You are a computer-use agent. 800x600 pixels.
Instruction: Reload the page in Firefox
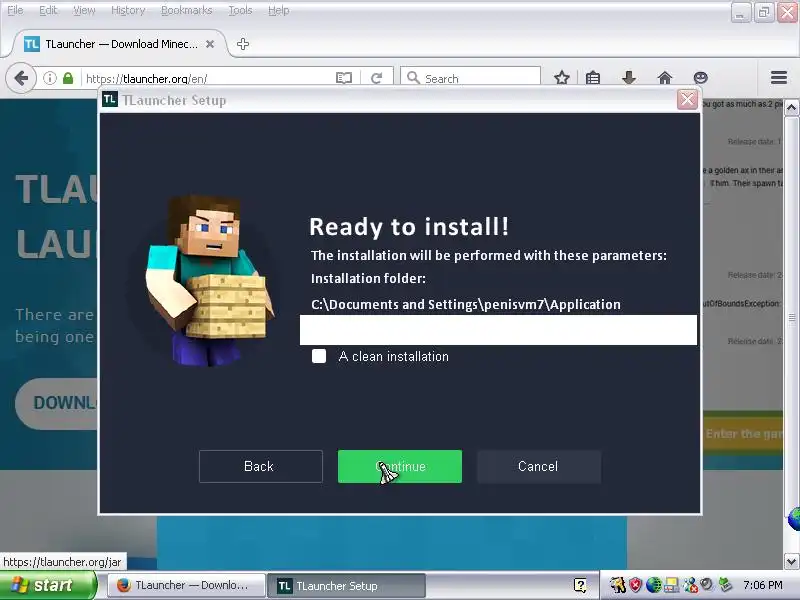(377, 78)
